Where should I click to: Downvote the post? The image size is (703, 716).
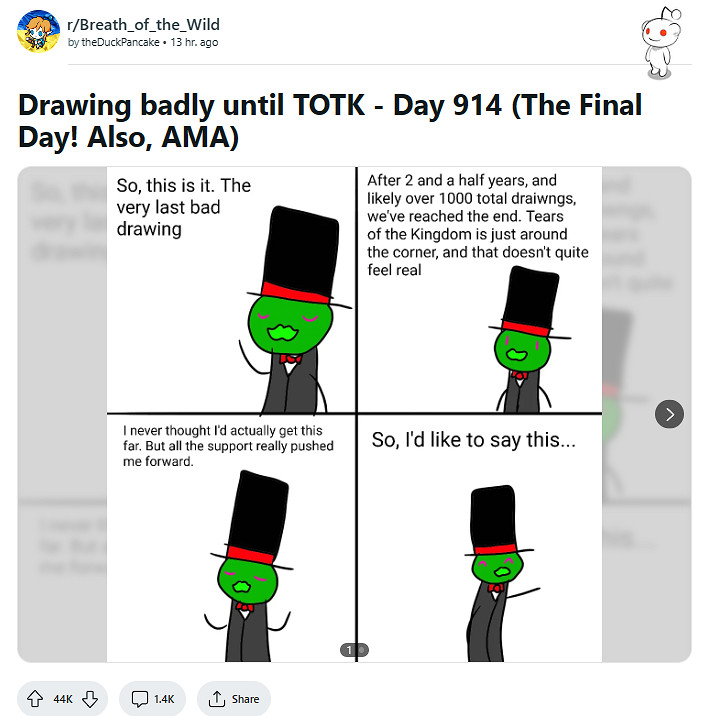[90, 699]
